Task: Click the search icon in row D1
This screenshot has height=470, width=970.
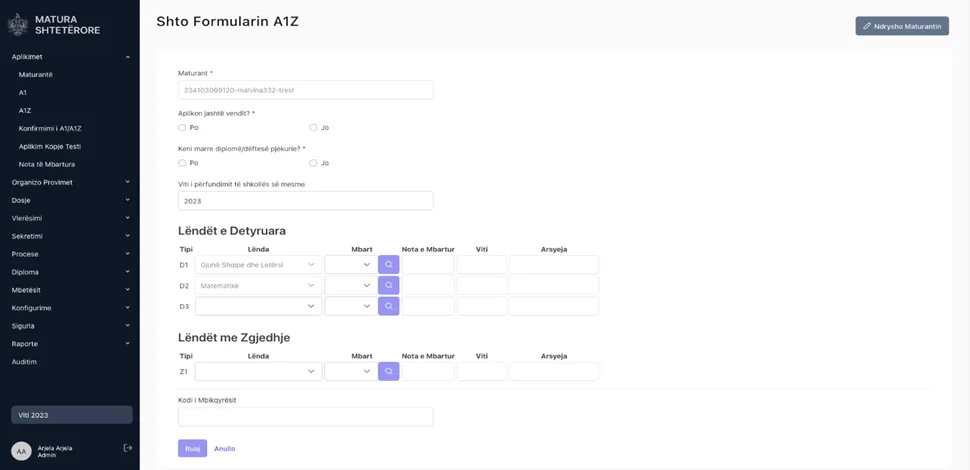Action: (x=388, y=265)
